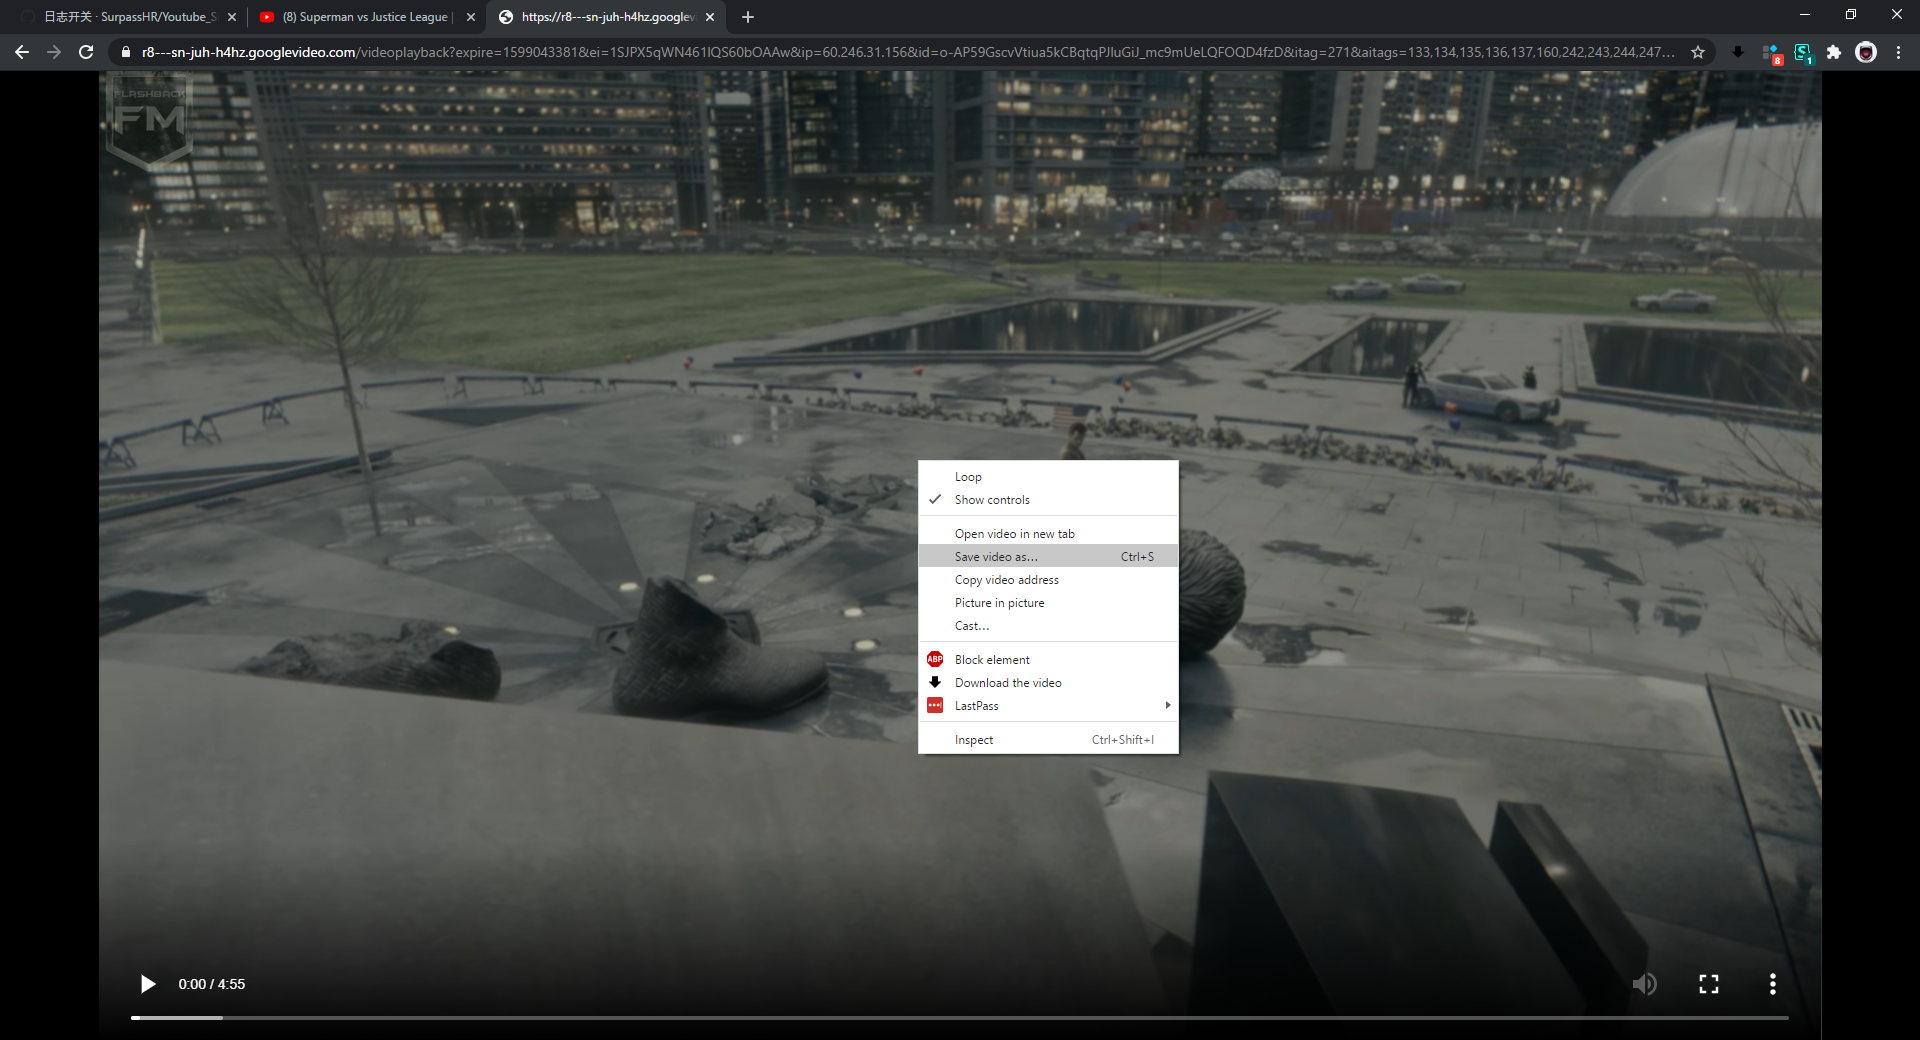Go back to the previous page
This screenshot has height=1040, width=1920.
click(22, 52)
